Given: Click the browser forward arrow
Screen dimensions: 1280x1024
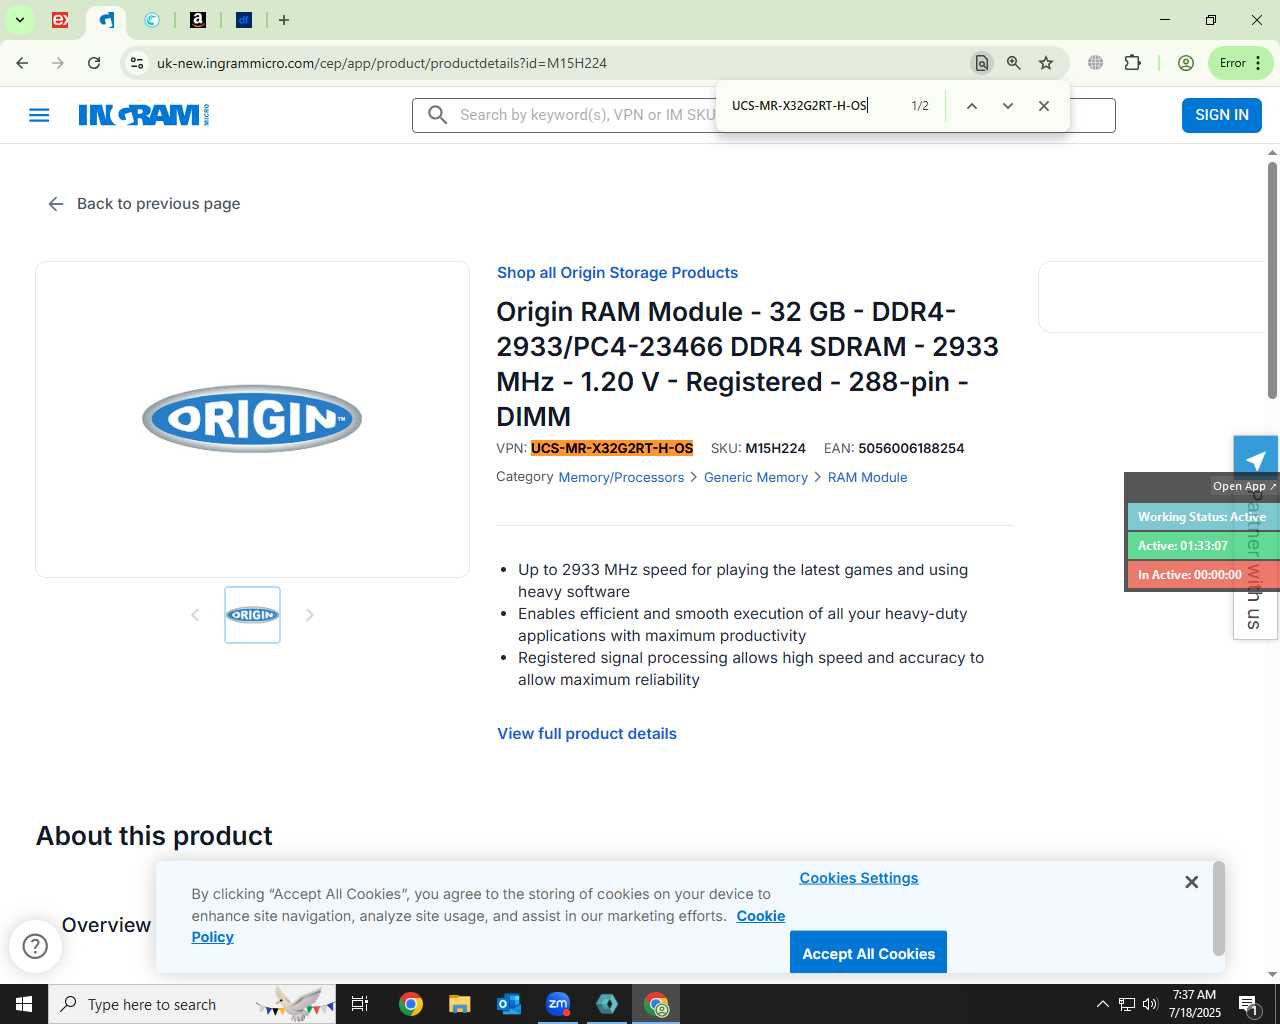Looking at the screenshot, I should click(x=58, y=63).
